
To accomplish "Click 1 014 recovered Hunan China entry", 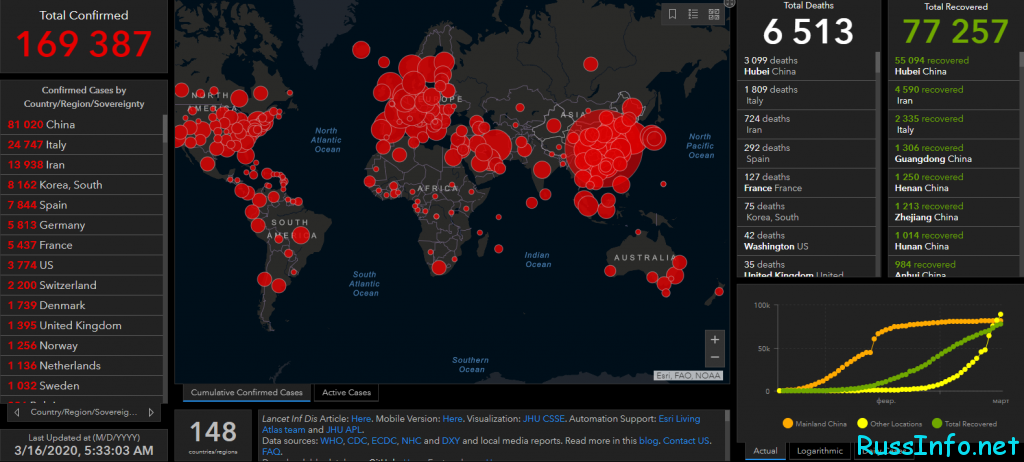I will (953, 241).
